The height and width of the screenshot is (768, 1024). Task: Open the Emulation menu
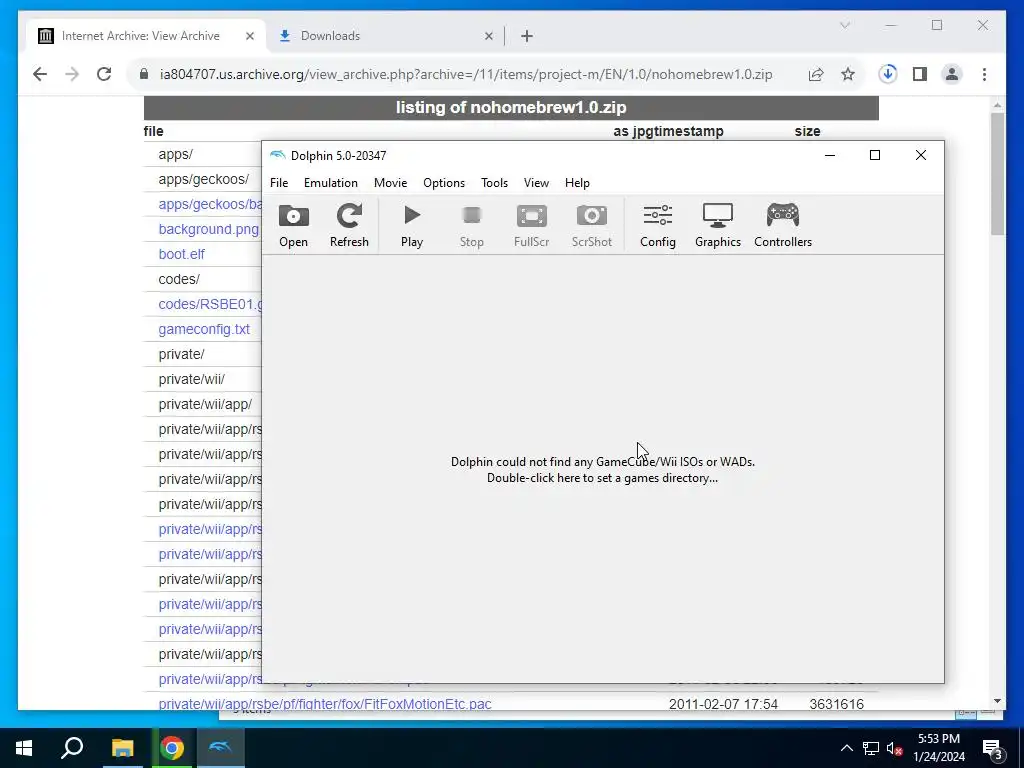(x=330, y=183)
